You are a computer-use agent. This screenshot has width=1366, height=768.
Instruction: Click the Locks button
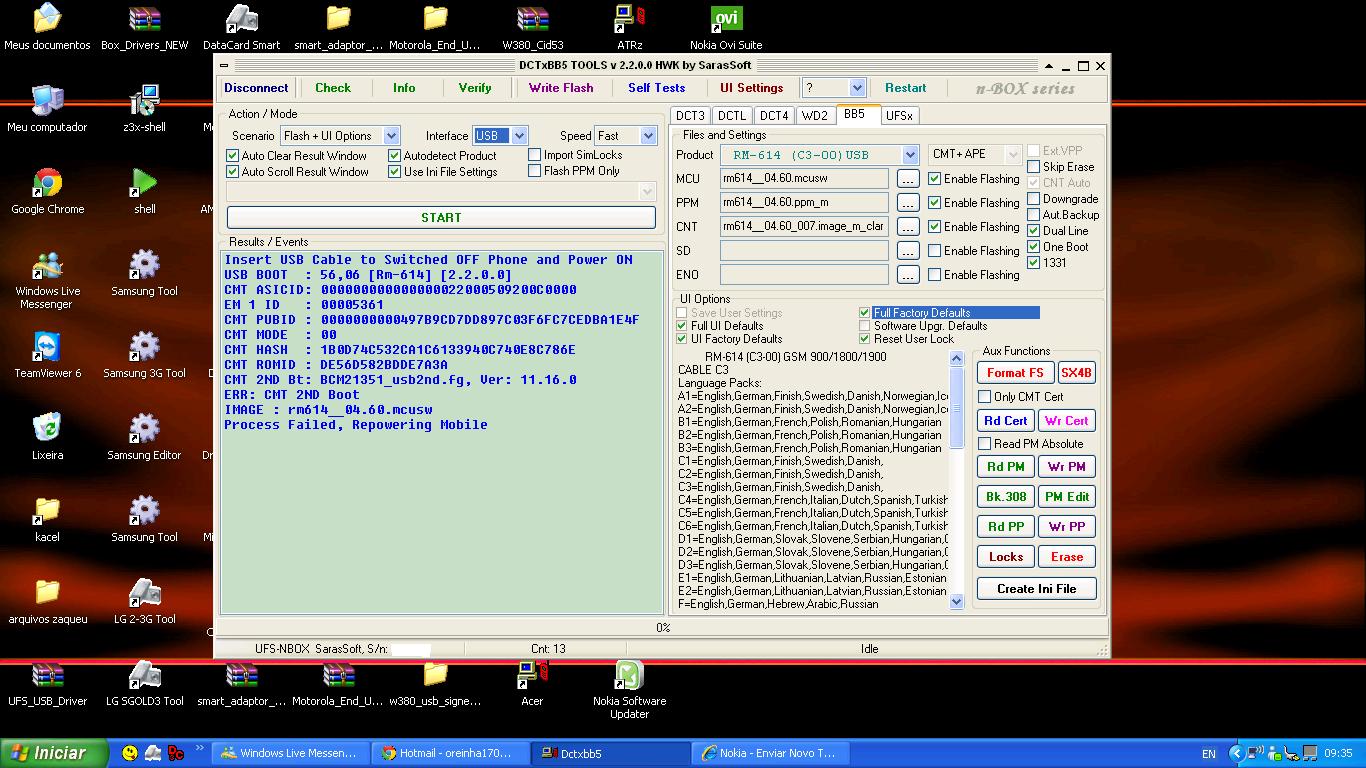pyautogui.click(x=1005, y=557)
